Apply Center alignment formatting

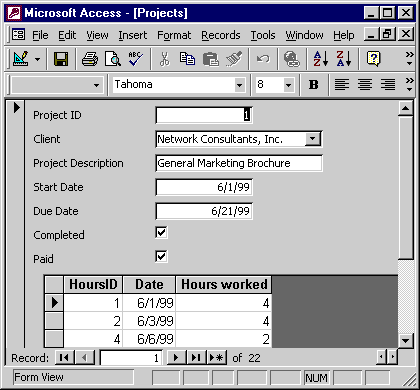pos(365,85)
